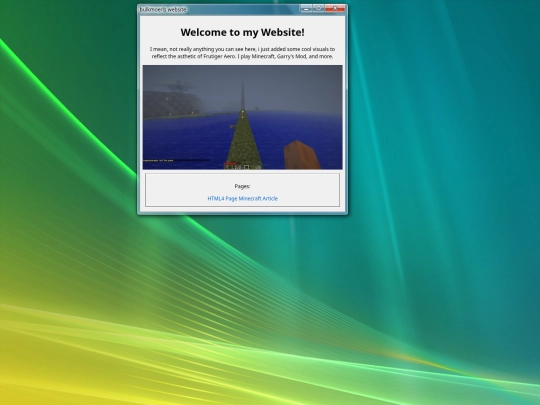Viewport: 540px width, 405px height.
Task: Open the HTML4 Page link
Action: [x=222, y=198]
